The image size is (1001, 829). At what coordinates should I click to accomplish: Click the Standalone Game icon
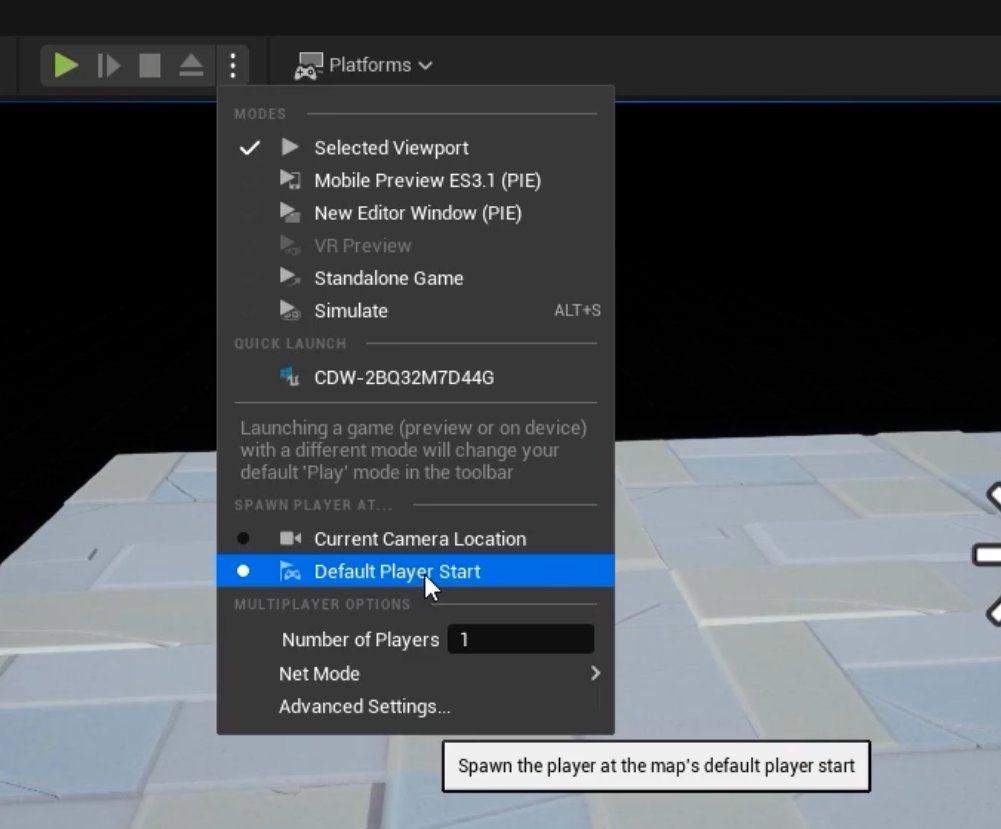(290, 277)
